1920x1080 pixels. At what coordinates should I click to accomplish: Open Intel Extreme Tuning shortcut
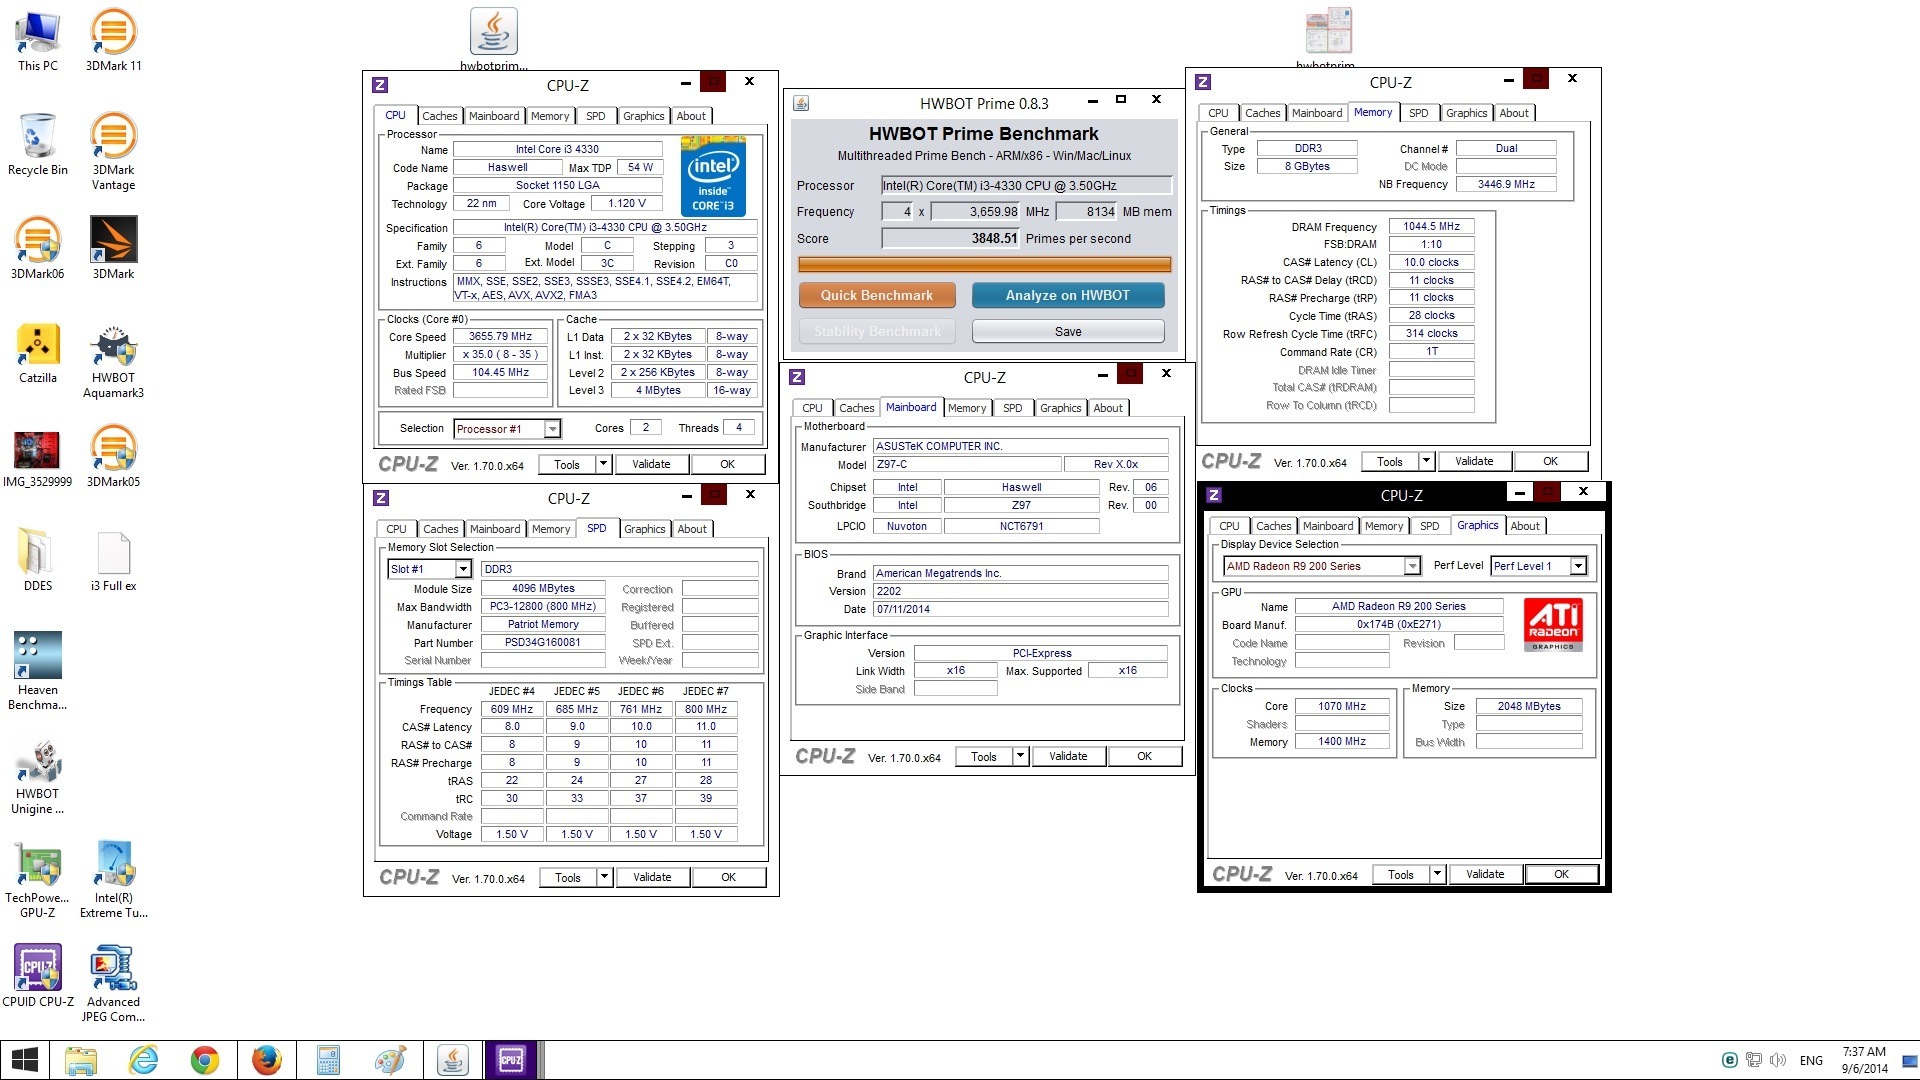pos(113,879)
